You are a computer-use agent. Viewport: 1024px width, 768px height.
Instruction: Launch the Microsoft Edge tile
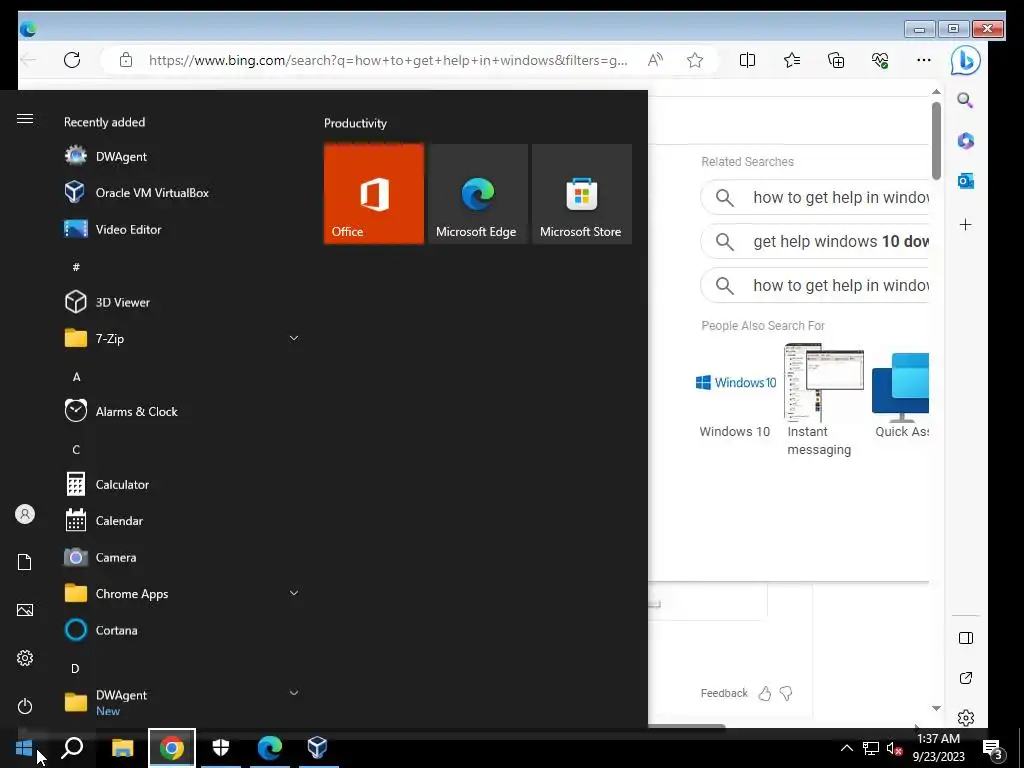pos(478,194)
